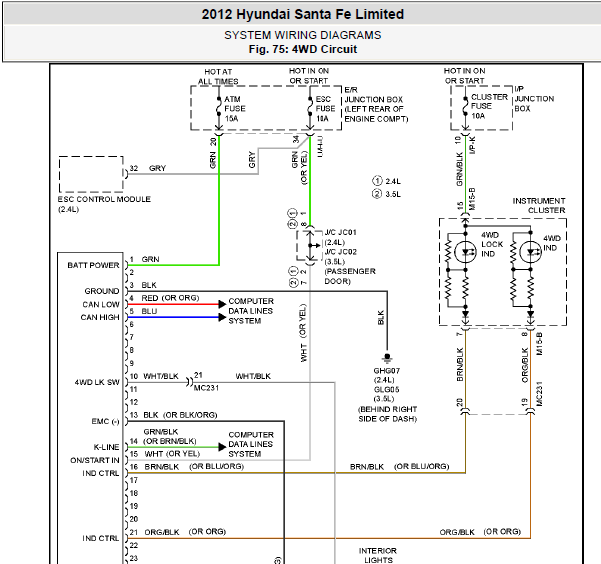Screen dimensions: 601x564
Task: Select the 4WD LOCK IND LED symbol
Action: 465,252
